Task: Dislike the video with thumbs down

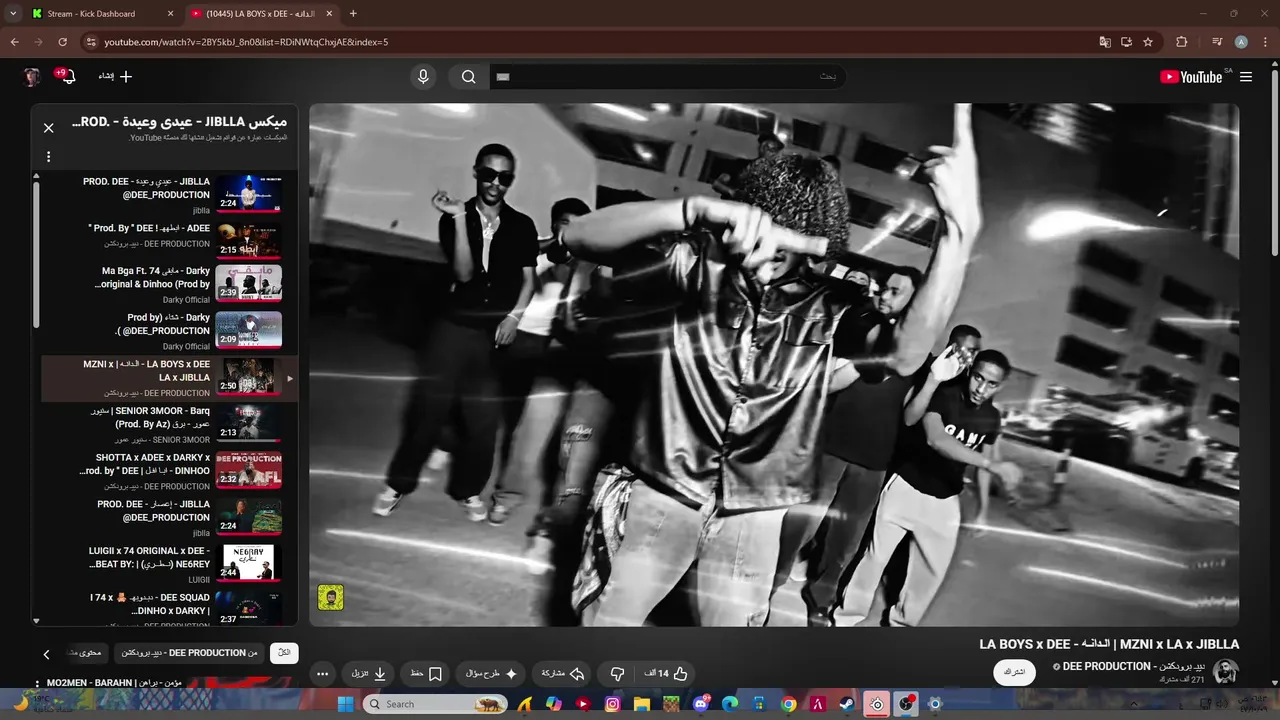Action: pos(617,674)
